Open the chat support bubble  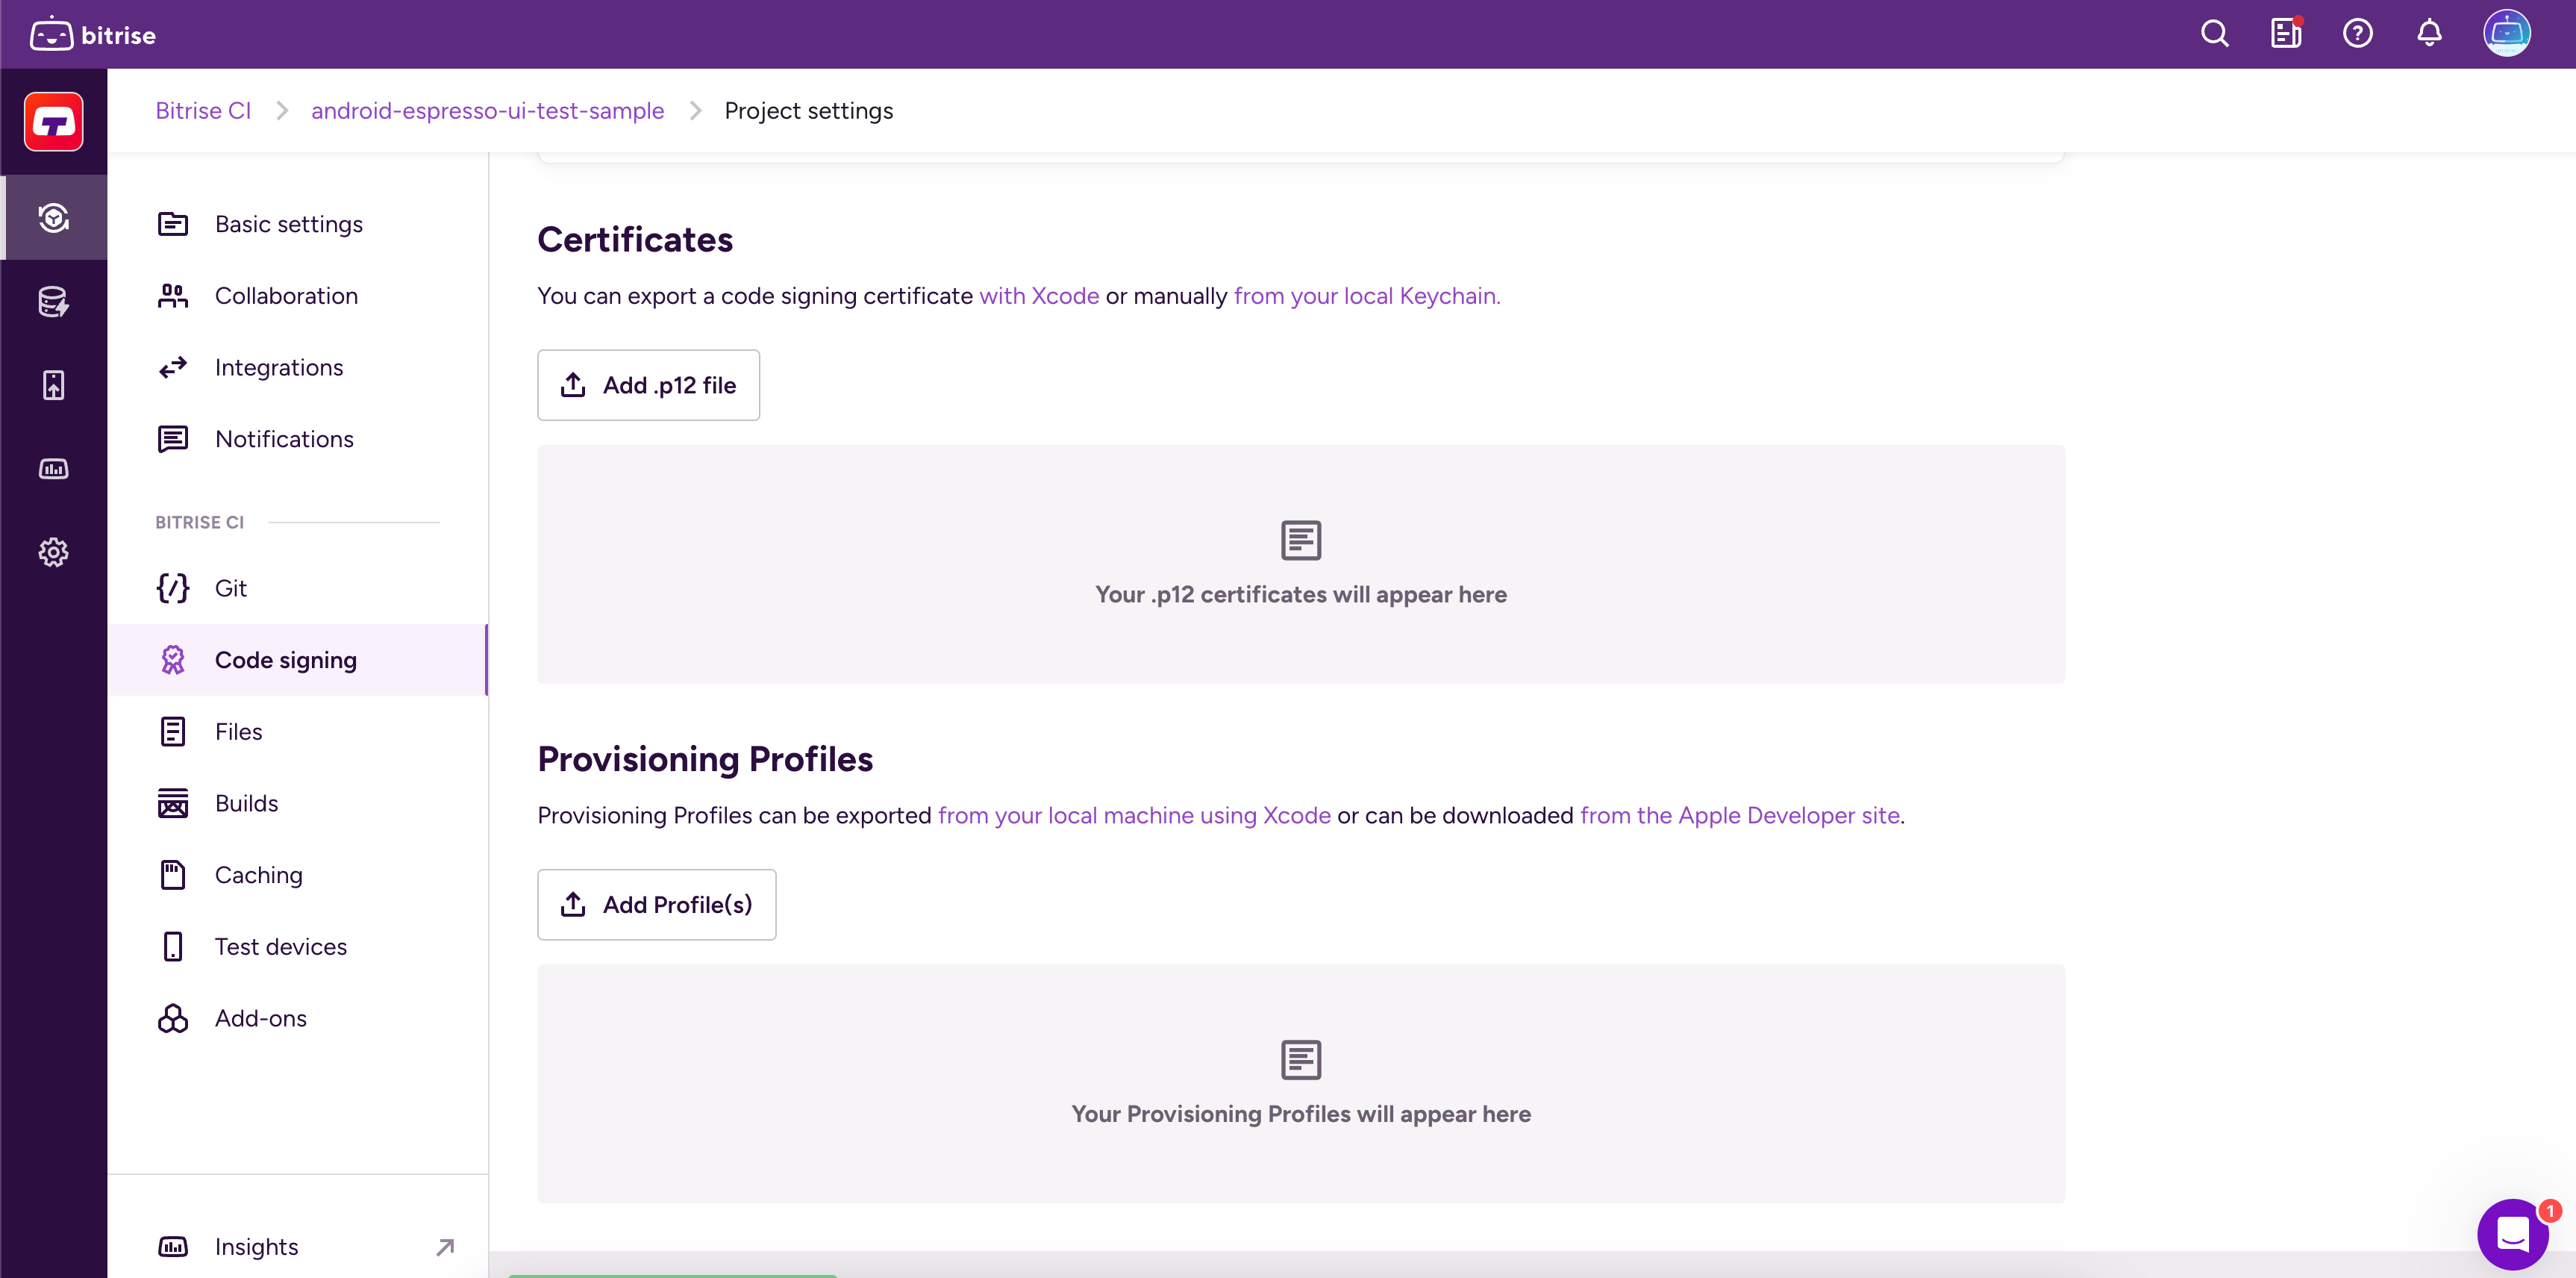point(2512,1233)
